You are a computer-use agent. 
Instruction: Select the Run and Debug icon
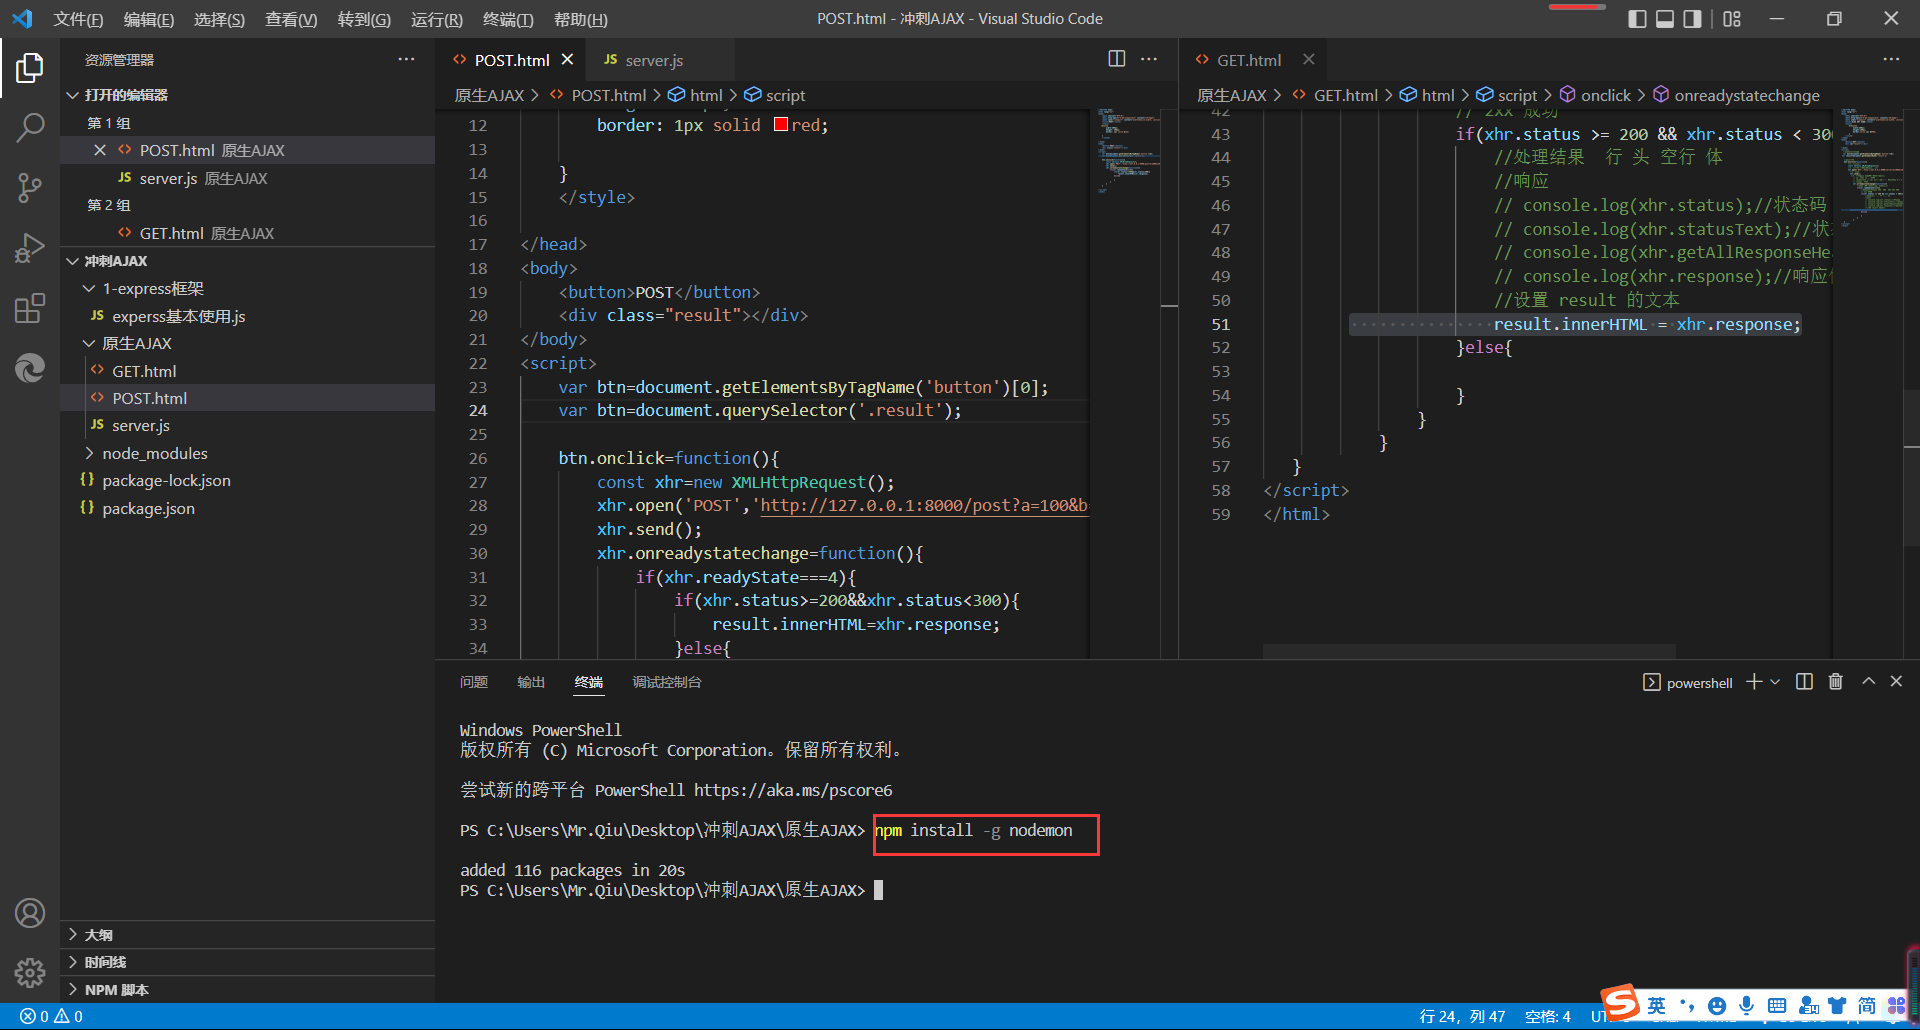point(29,248)
